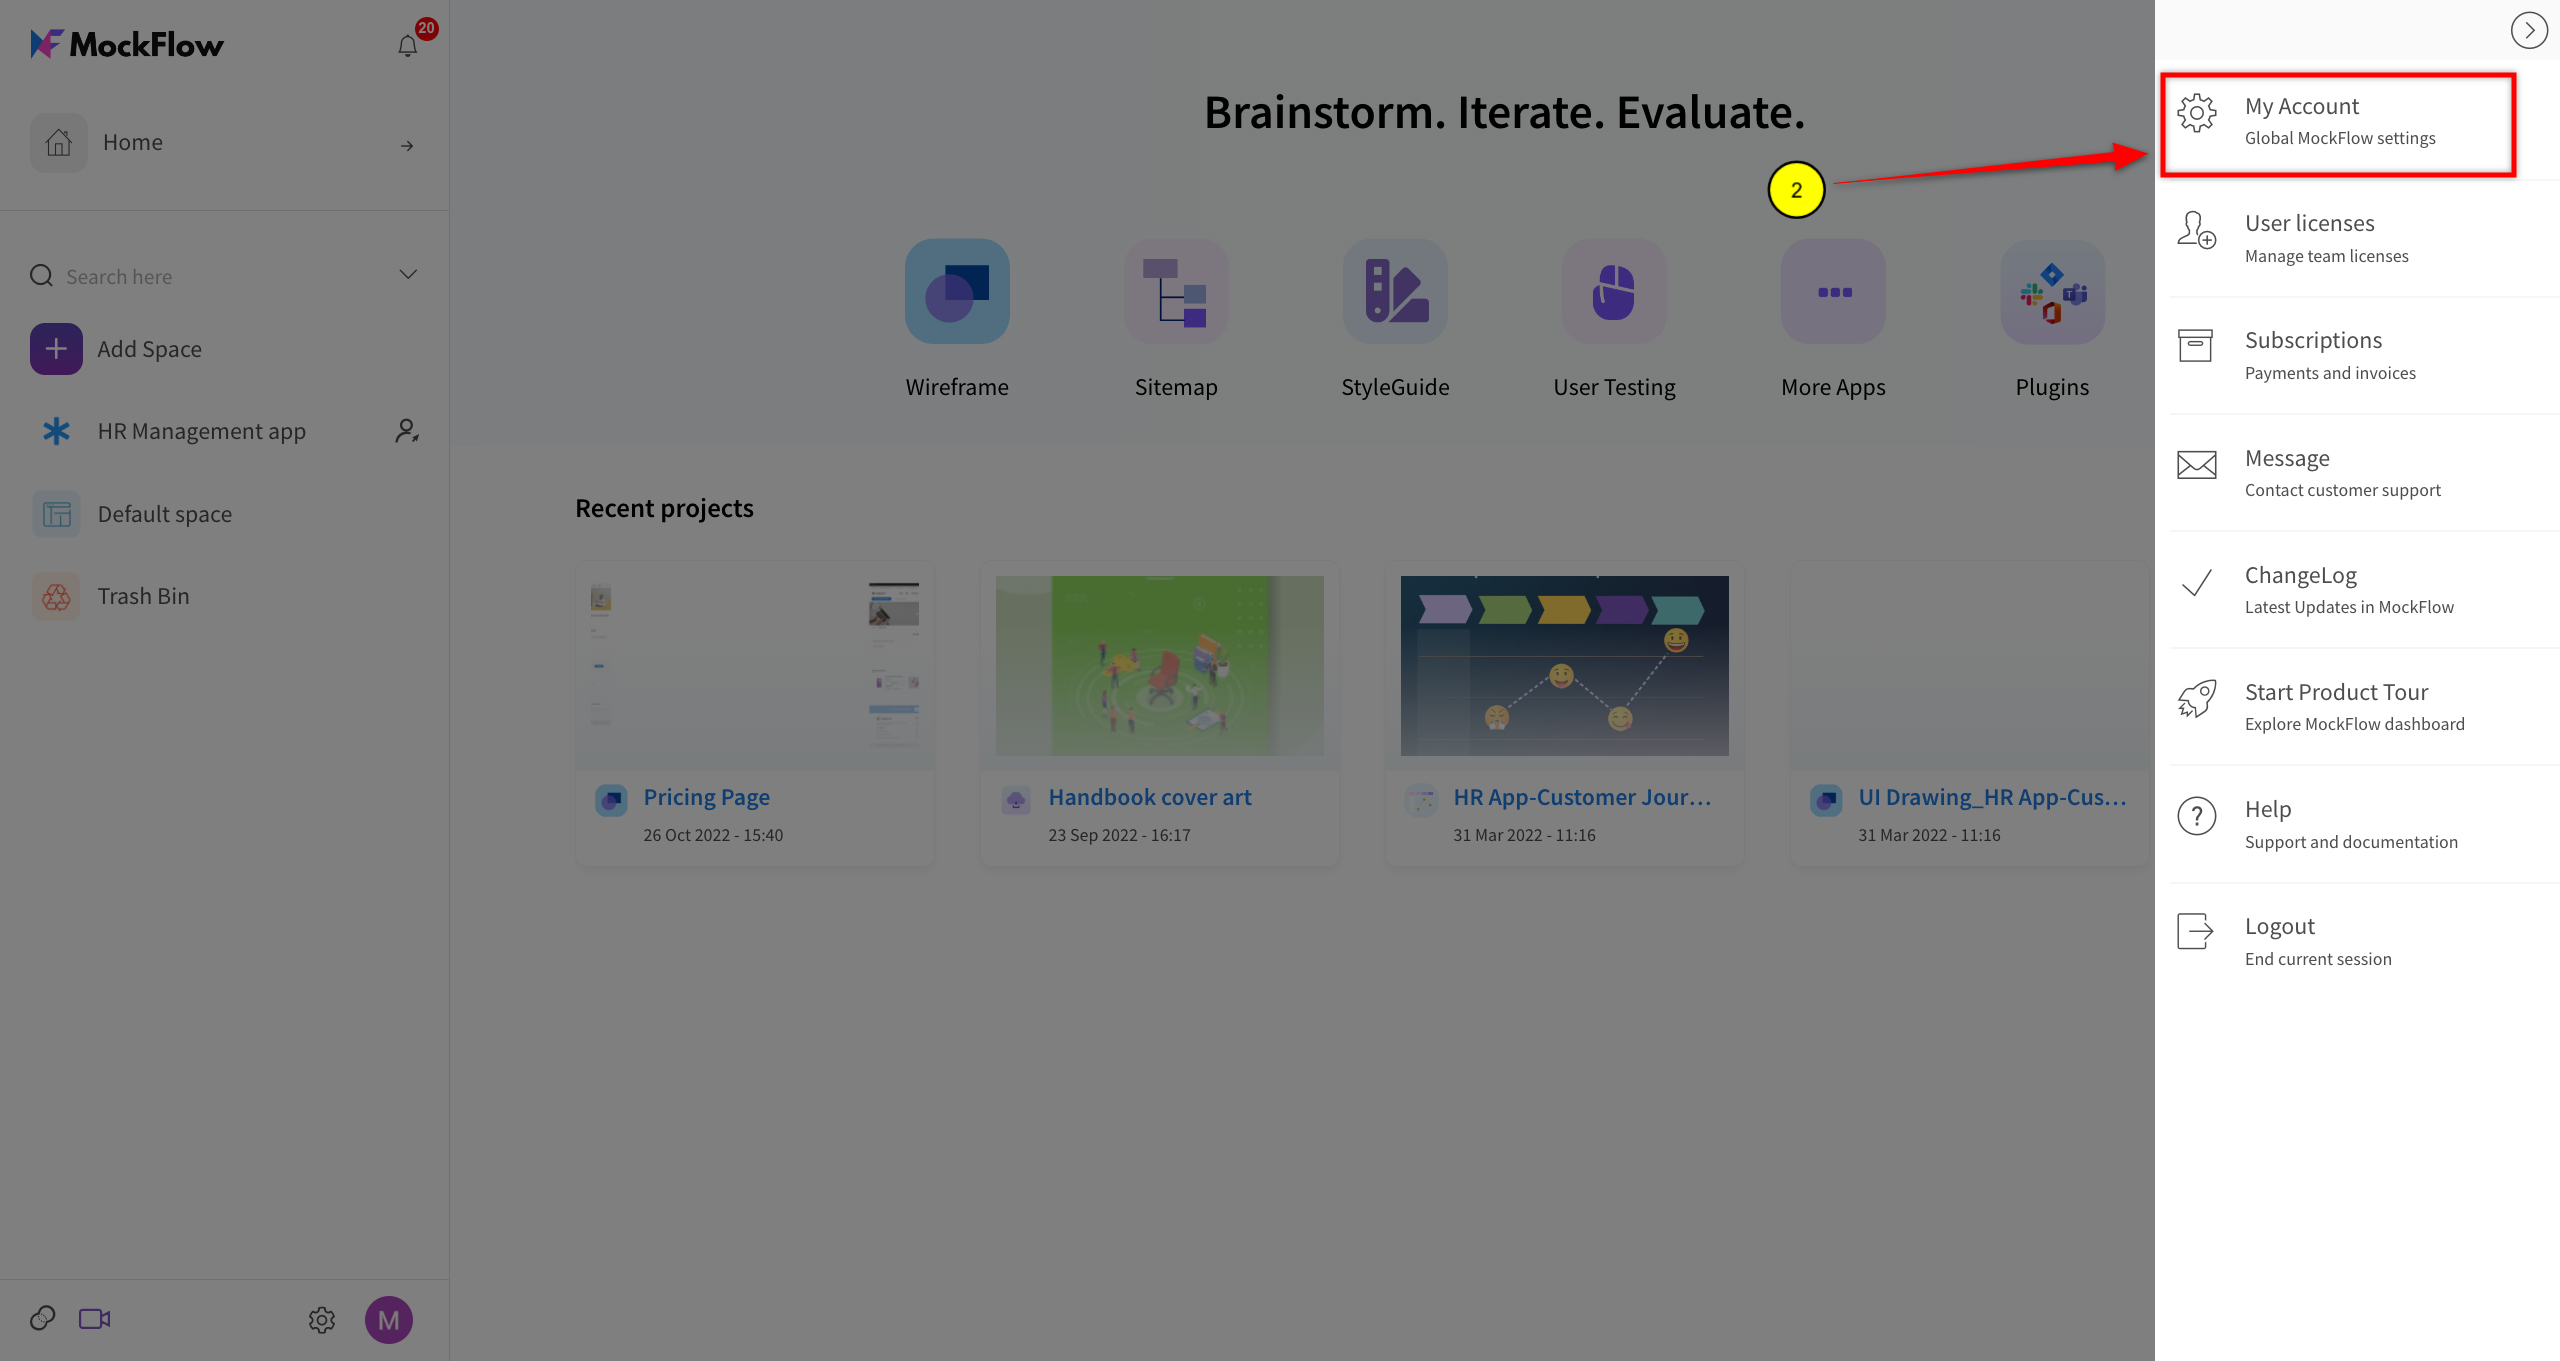
Task: Open the Handbook cover art thumbnail
Action: 1160,666
